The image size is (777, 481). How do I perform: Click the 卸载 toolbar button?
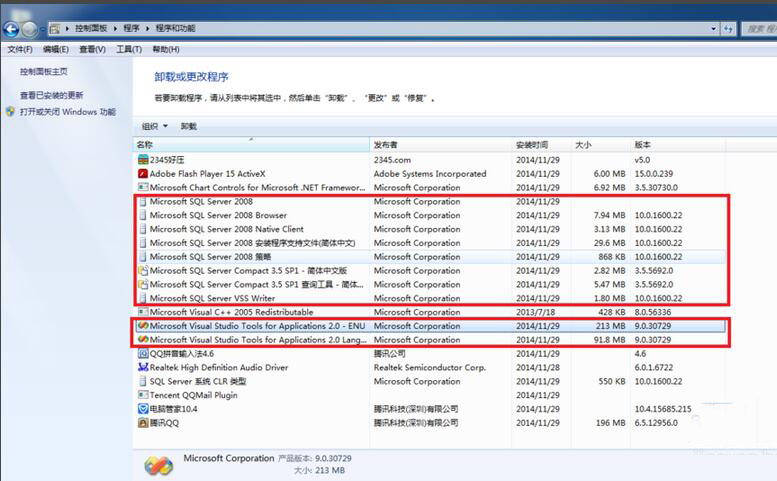[x=189, y=126]
